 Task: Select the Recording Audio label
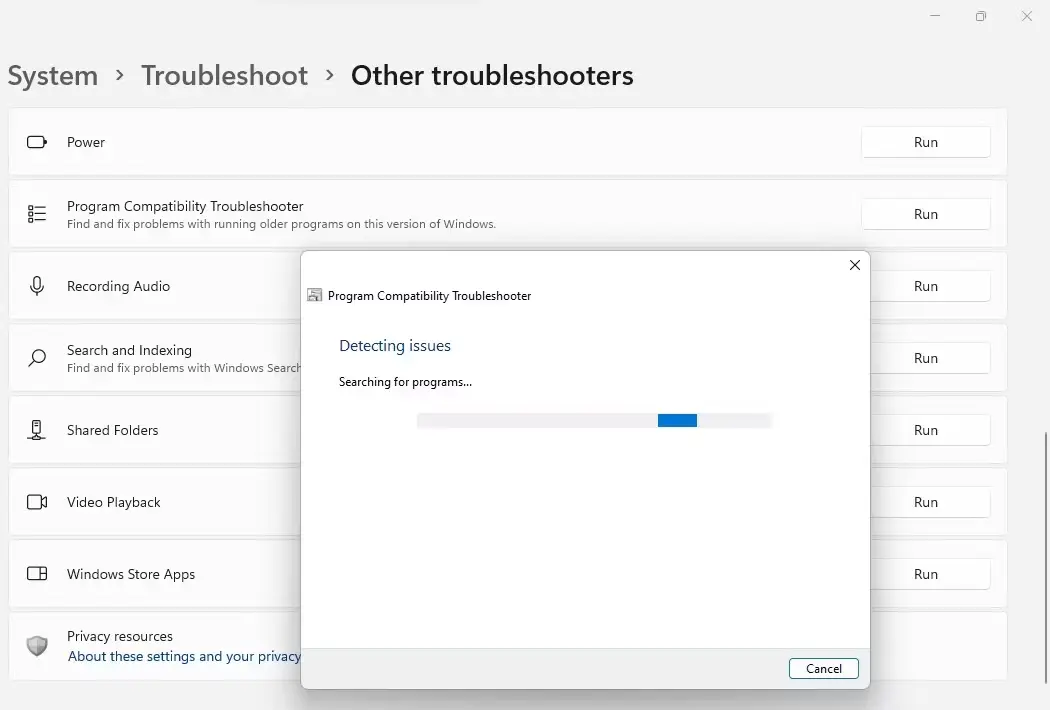pyautogui.click(x=119, y=286)
